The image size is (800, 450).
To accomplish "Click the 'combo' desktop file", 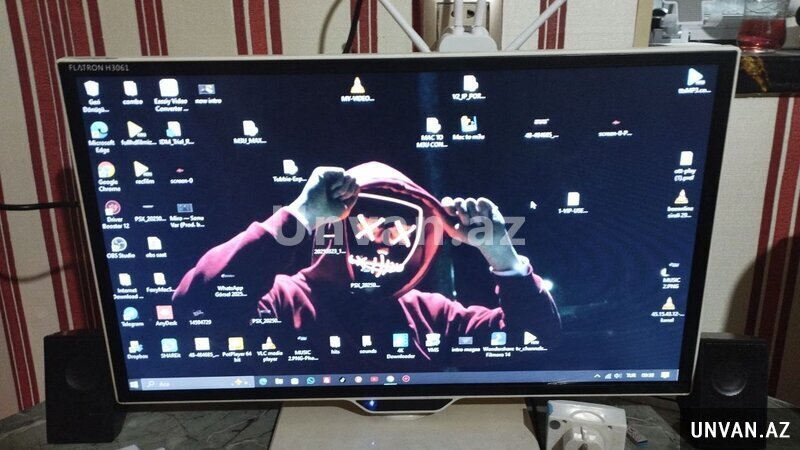I will (x=132, y=93).
